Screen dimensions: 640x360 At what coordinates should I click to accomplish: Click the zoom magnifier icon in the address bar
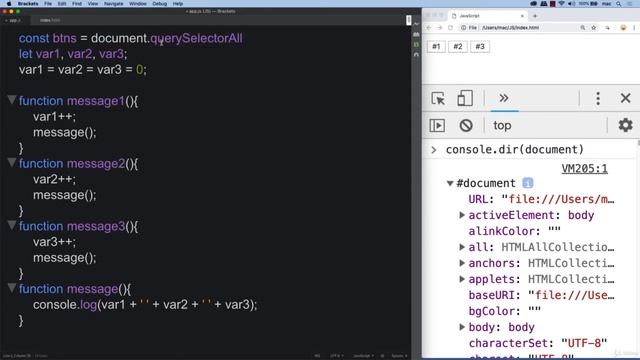(582, 28)
